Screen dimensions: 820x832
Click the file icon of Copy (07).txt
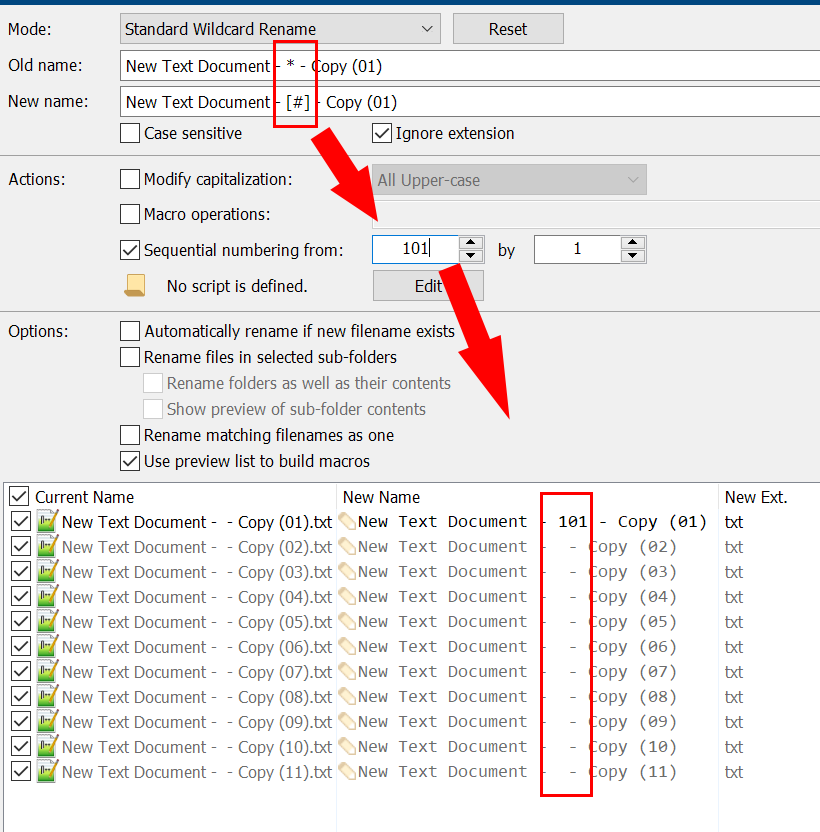(x=47, y=671)
